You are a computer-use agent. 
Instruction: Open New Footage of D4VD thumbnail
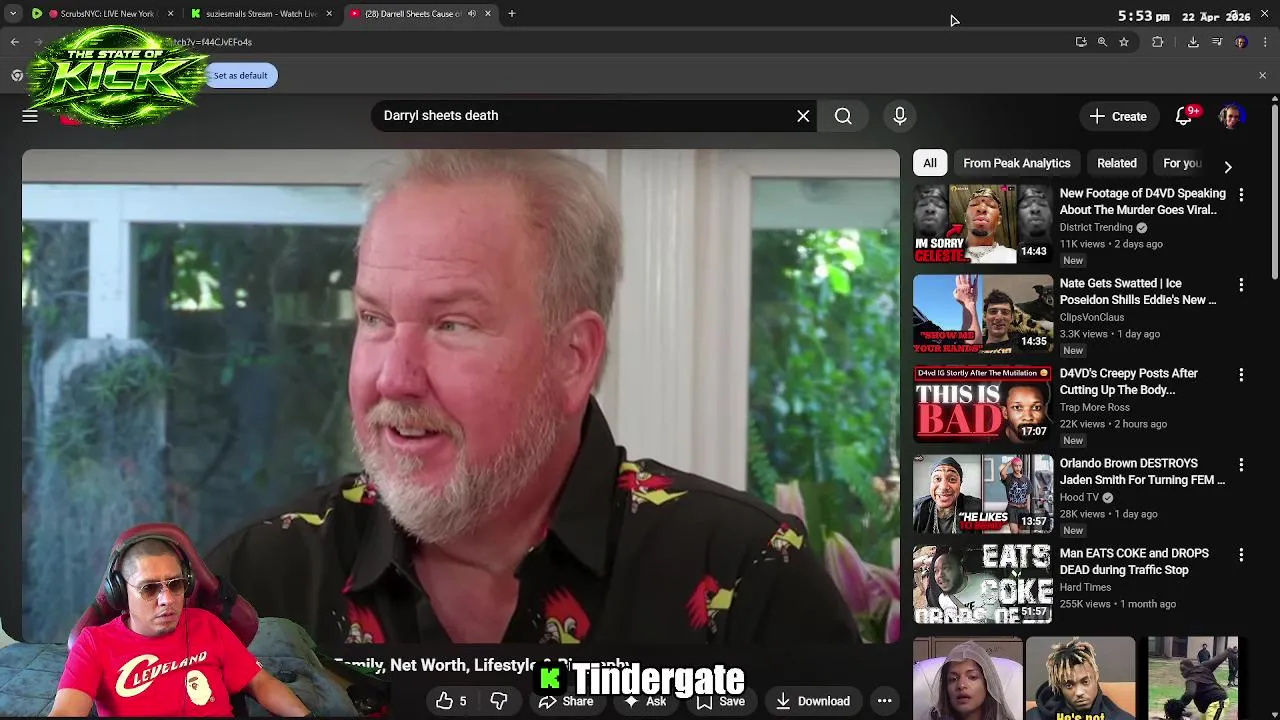(x=983, y=225)
